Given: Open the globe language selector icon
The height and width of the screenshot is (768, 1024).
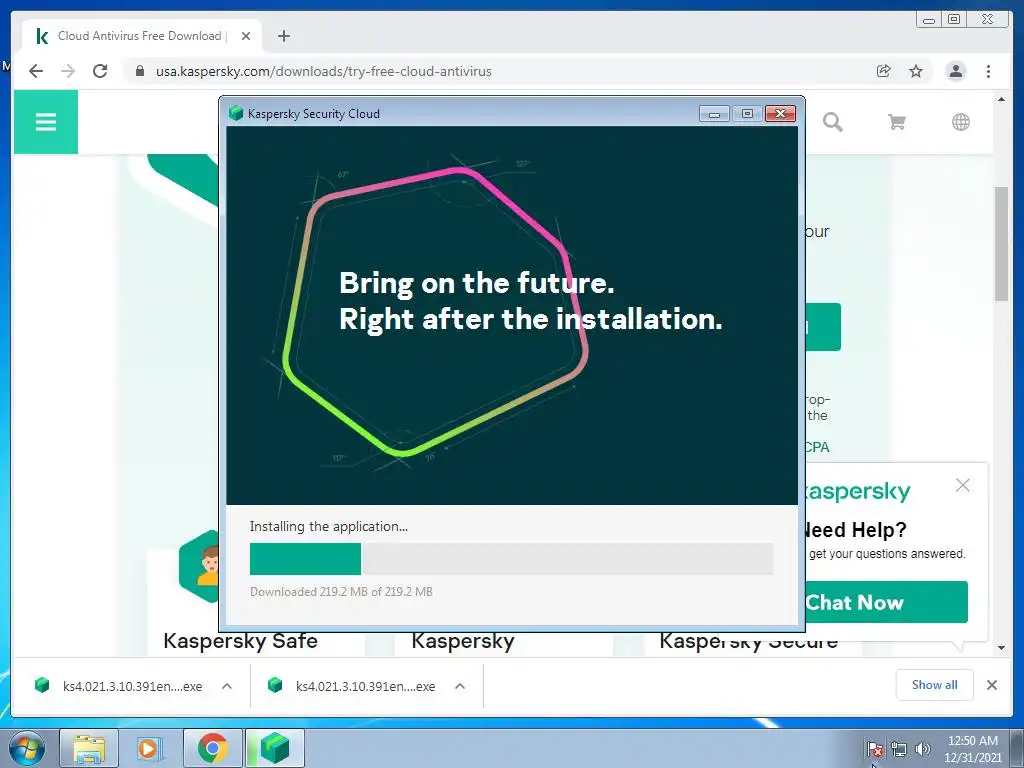Looking at the screenshot, I should click(961, 122).
